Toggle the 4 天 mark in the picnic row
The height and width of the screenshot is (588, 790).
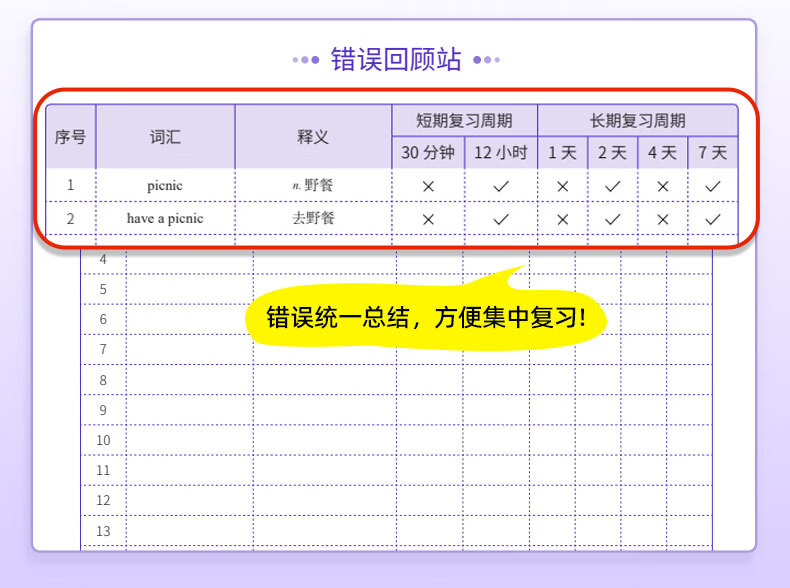[662, 186]
